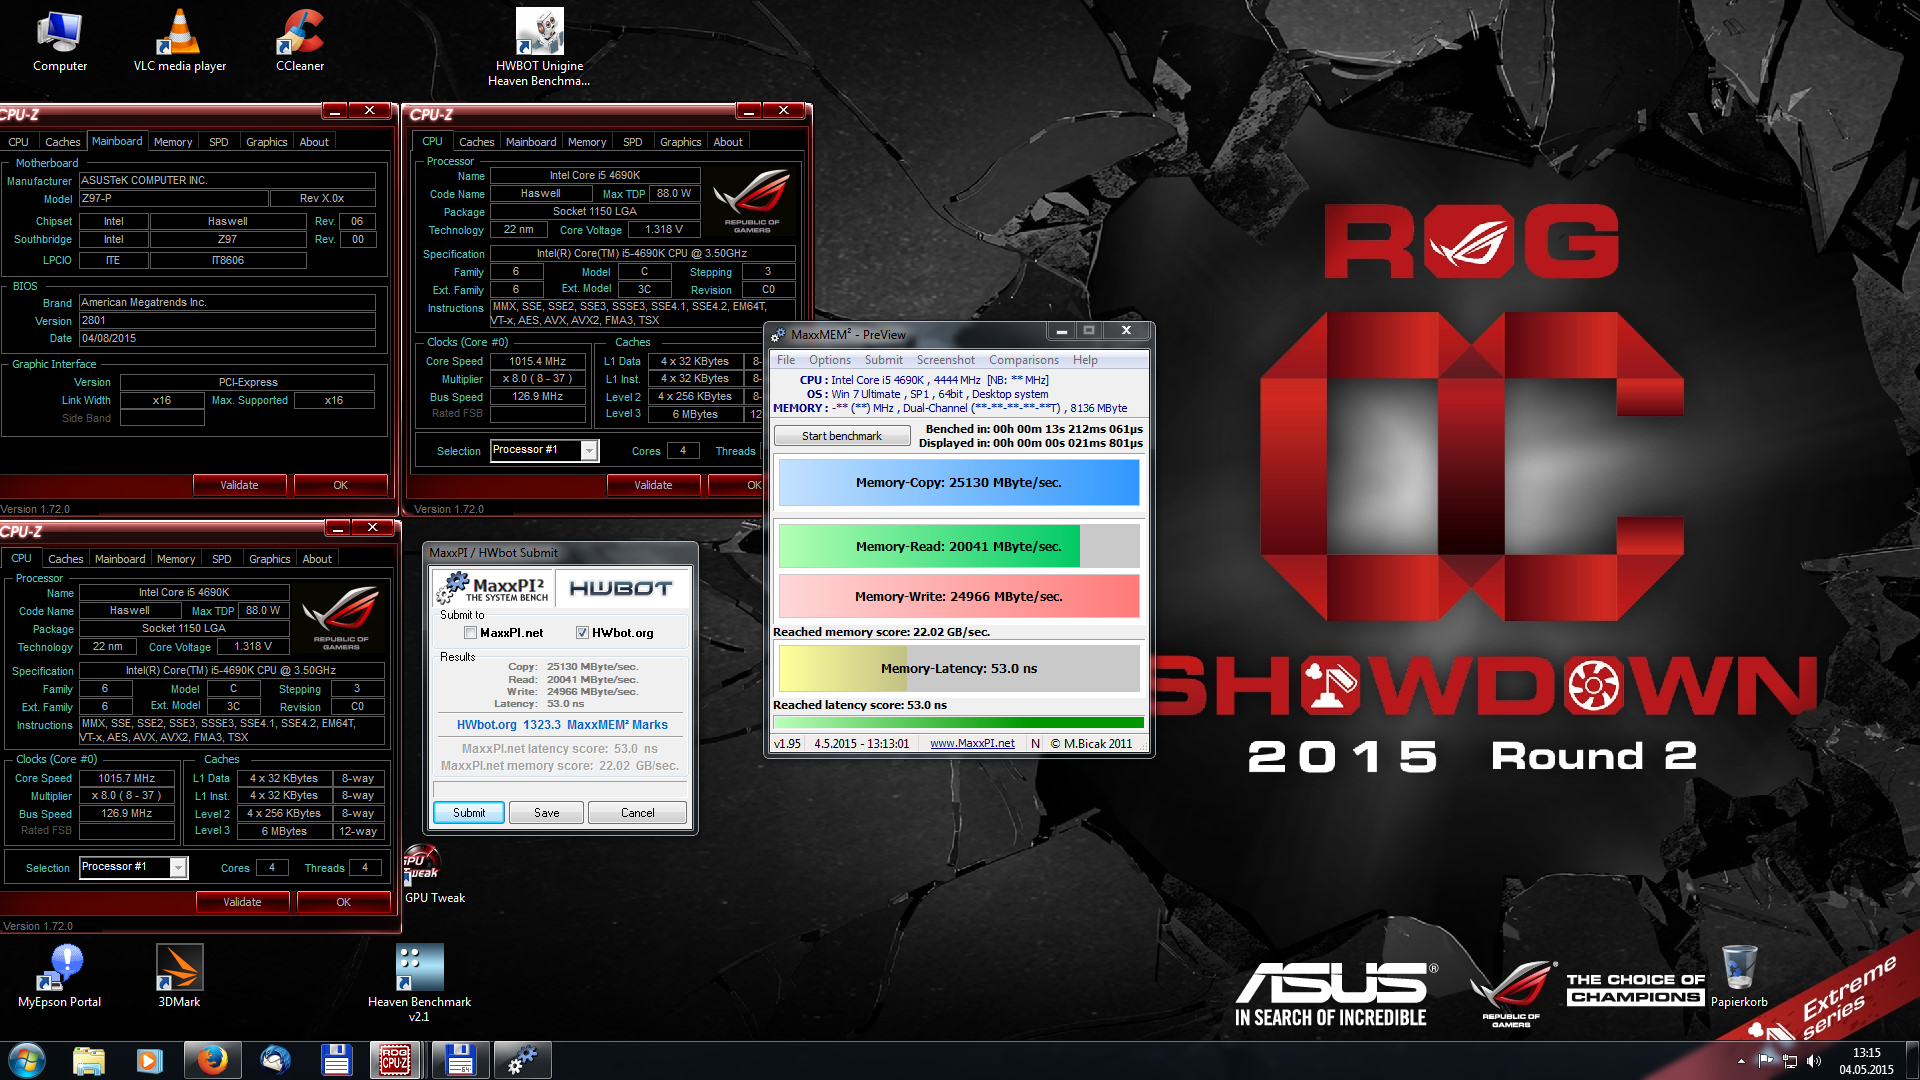Click the 64-bit floppy disk taskbar icon
This screenshot has width=1920, height=1080.
pyautogui.click(x=459, y=1060)
